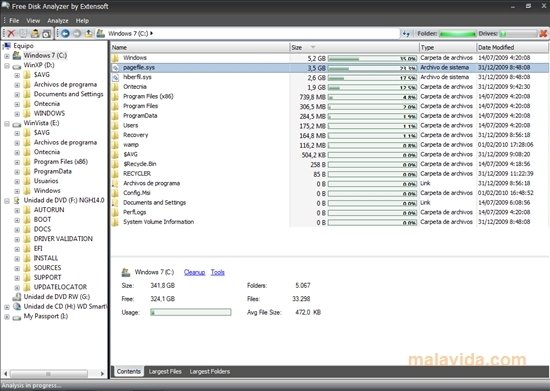
Task: Click the CD drive H: icon in tree
Action: [16, 306]
